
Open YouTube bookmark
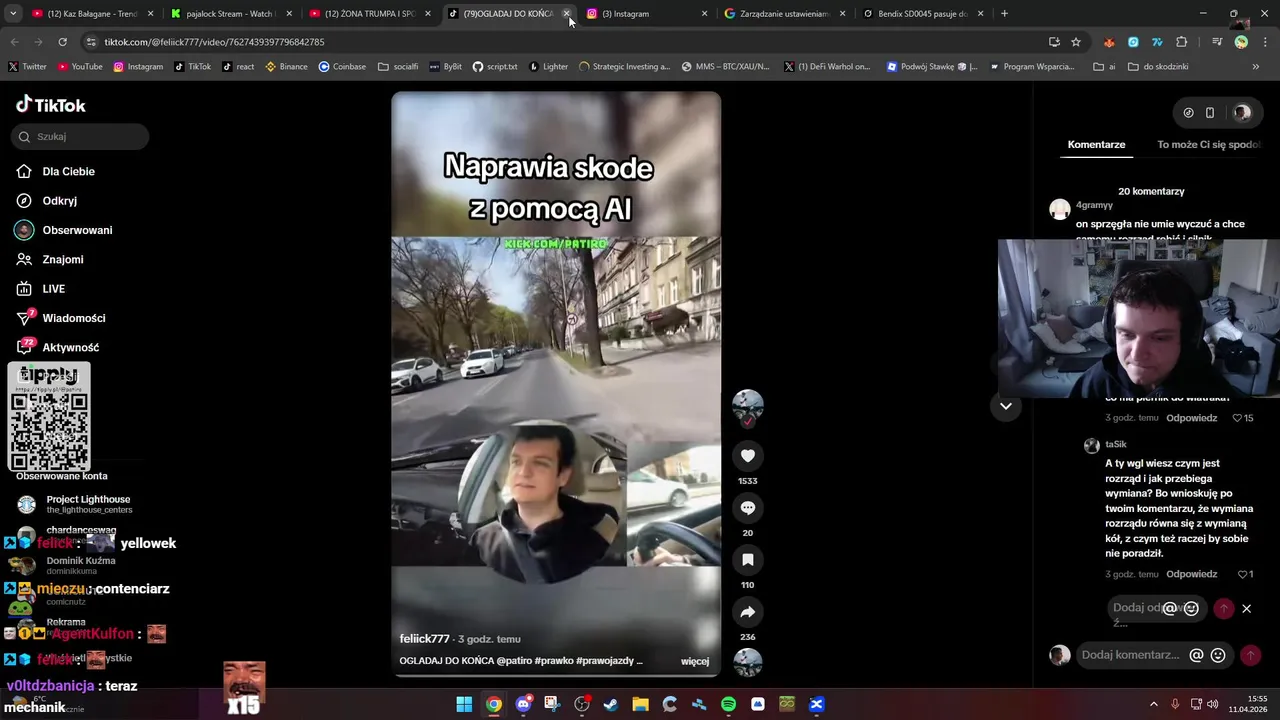click(80, 67)
